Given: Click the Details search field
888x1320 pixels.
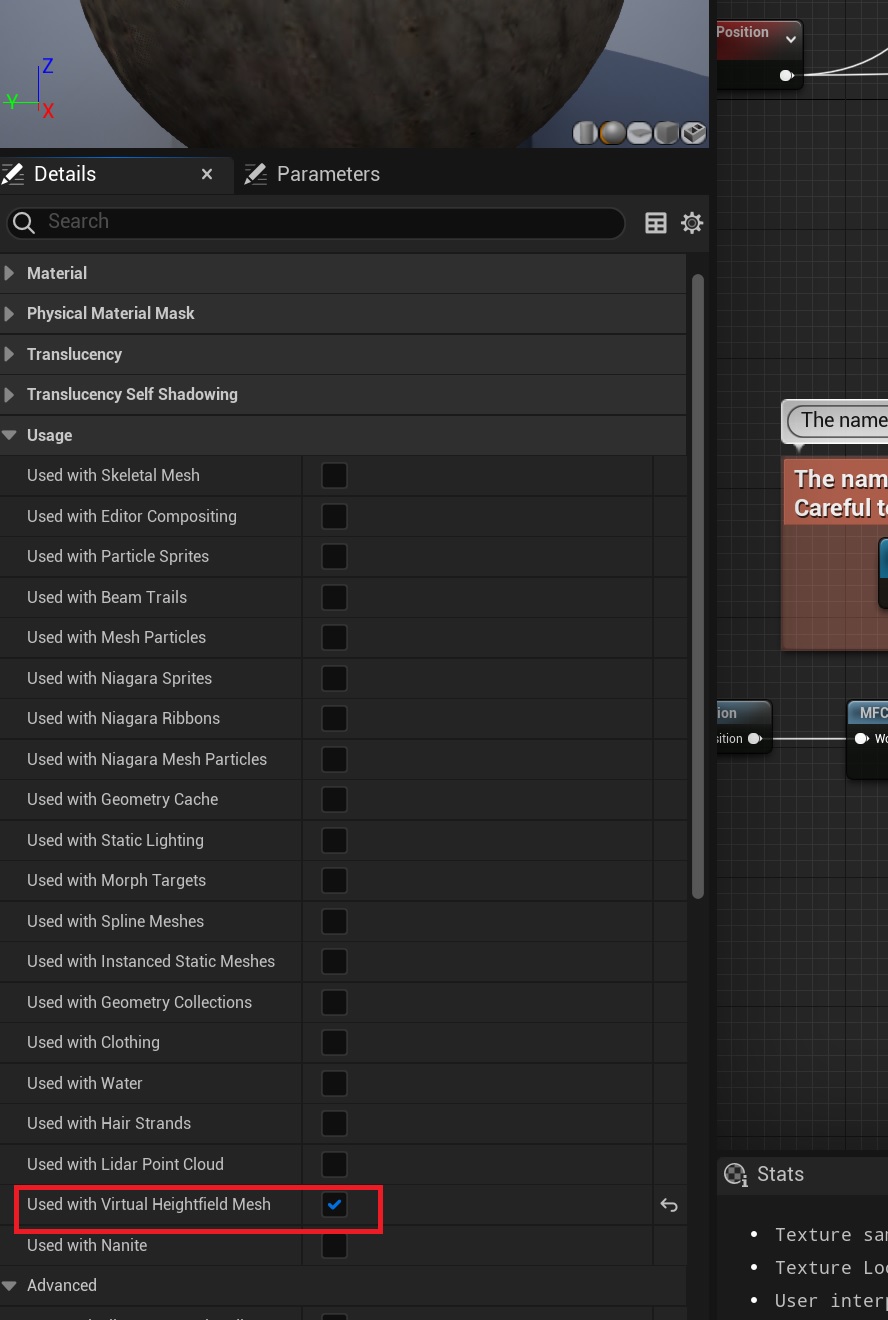Looking at the screenshot, I should click(x=320, y=222).
